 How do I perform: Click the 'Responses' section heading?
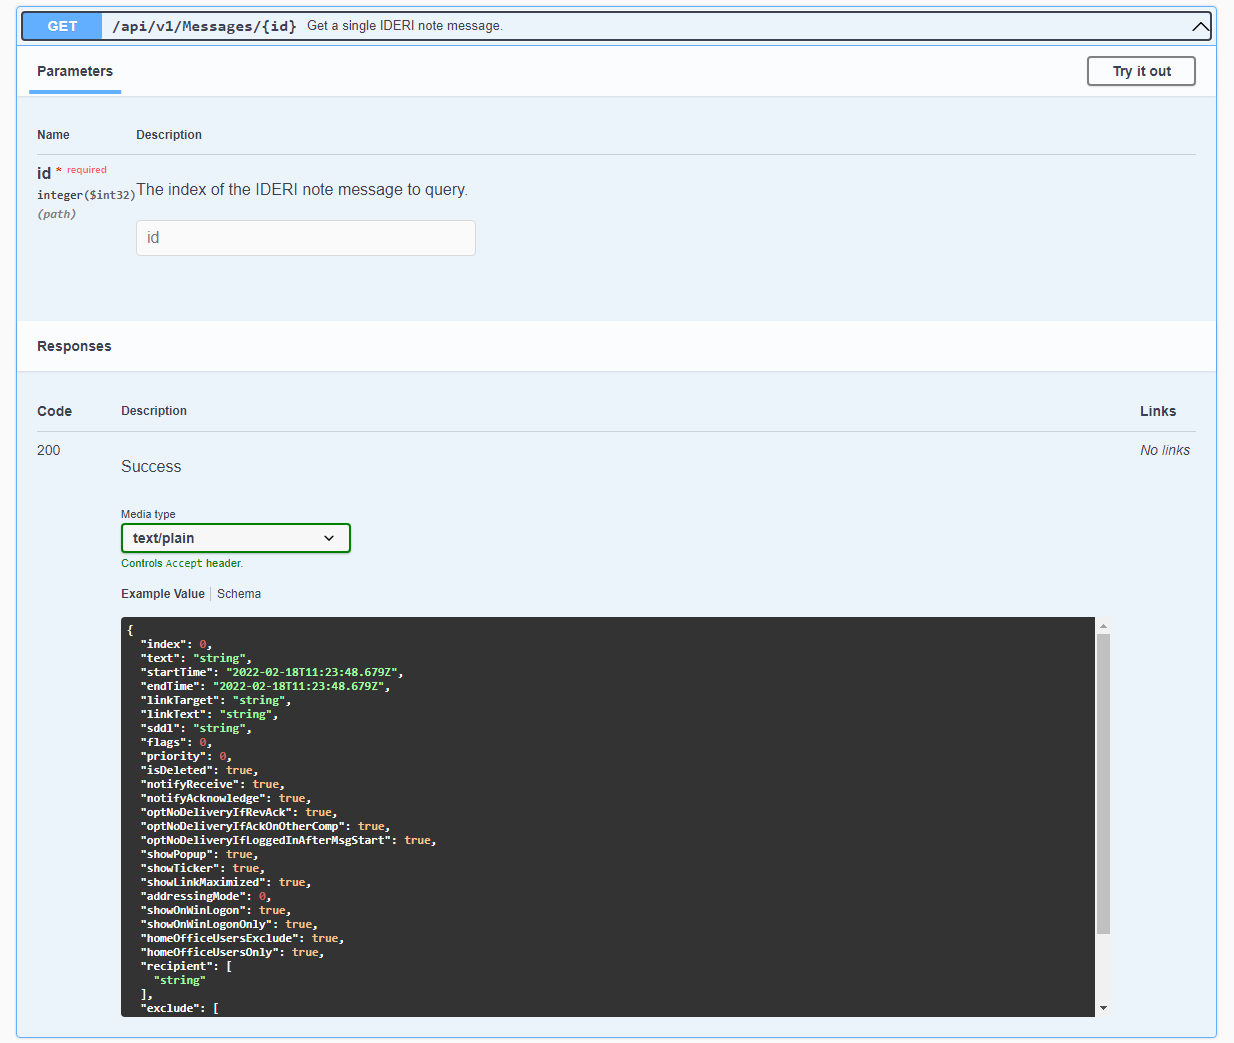(74, 346)
